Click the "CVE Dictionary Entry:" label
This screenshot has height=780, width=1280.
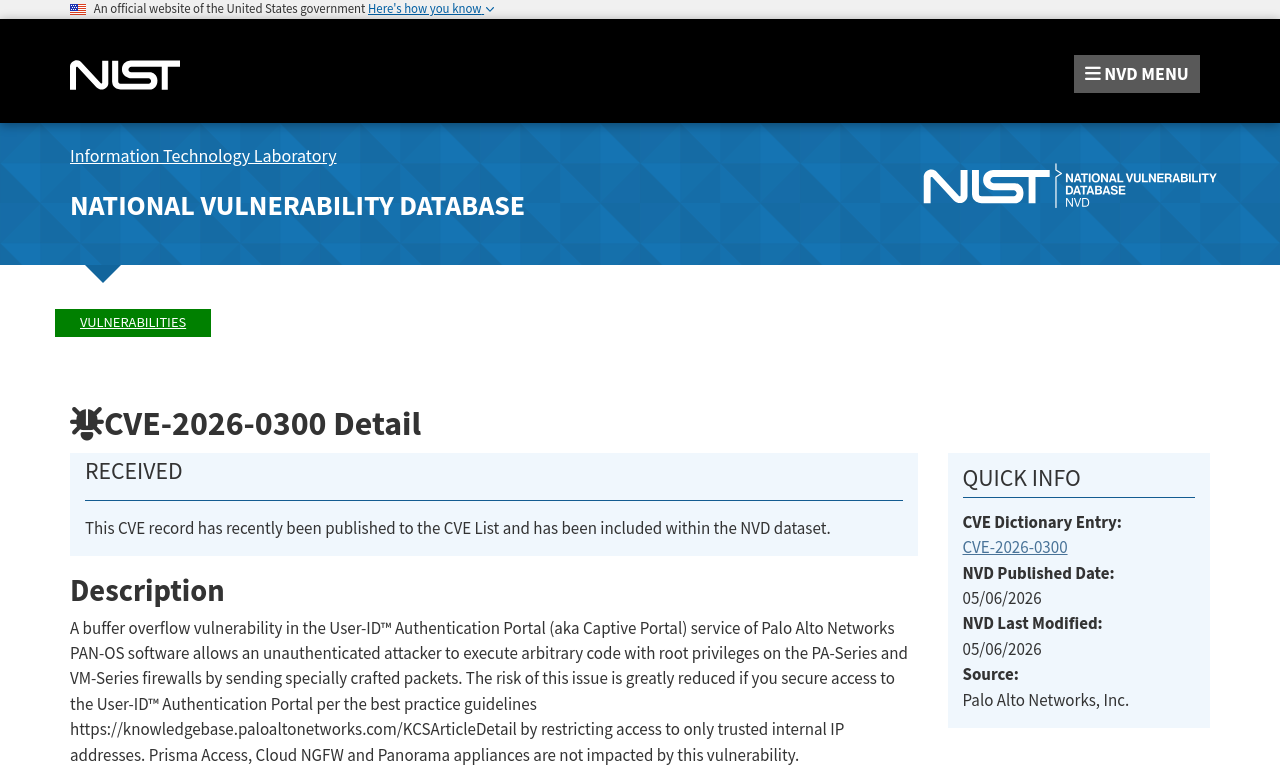click(x=1042, y=522)
